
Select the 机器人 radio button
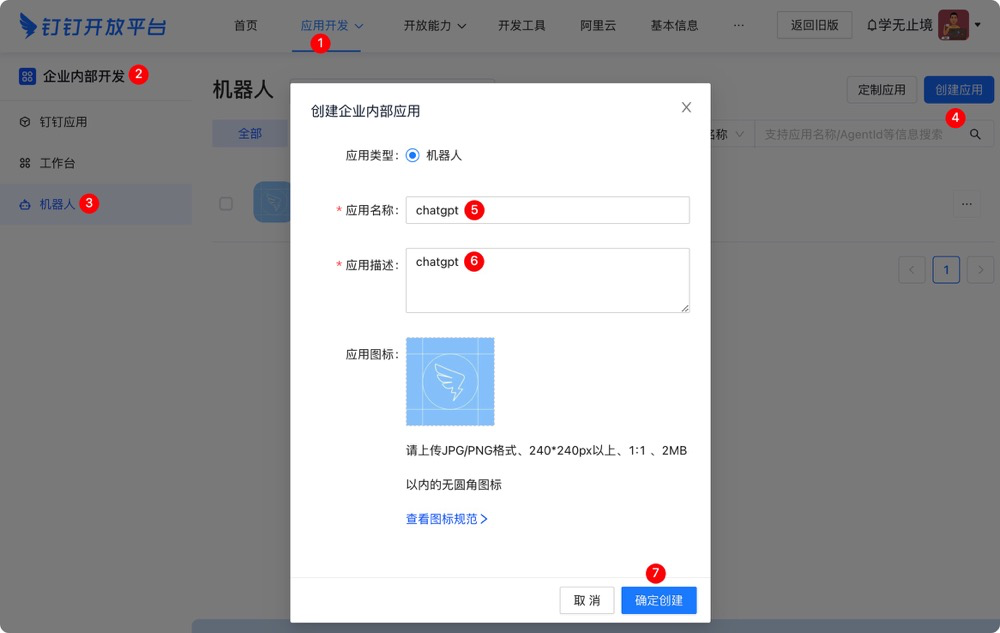(413, 155)
